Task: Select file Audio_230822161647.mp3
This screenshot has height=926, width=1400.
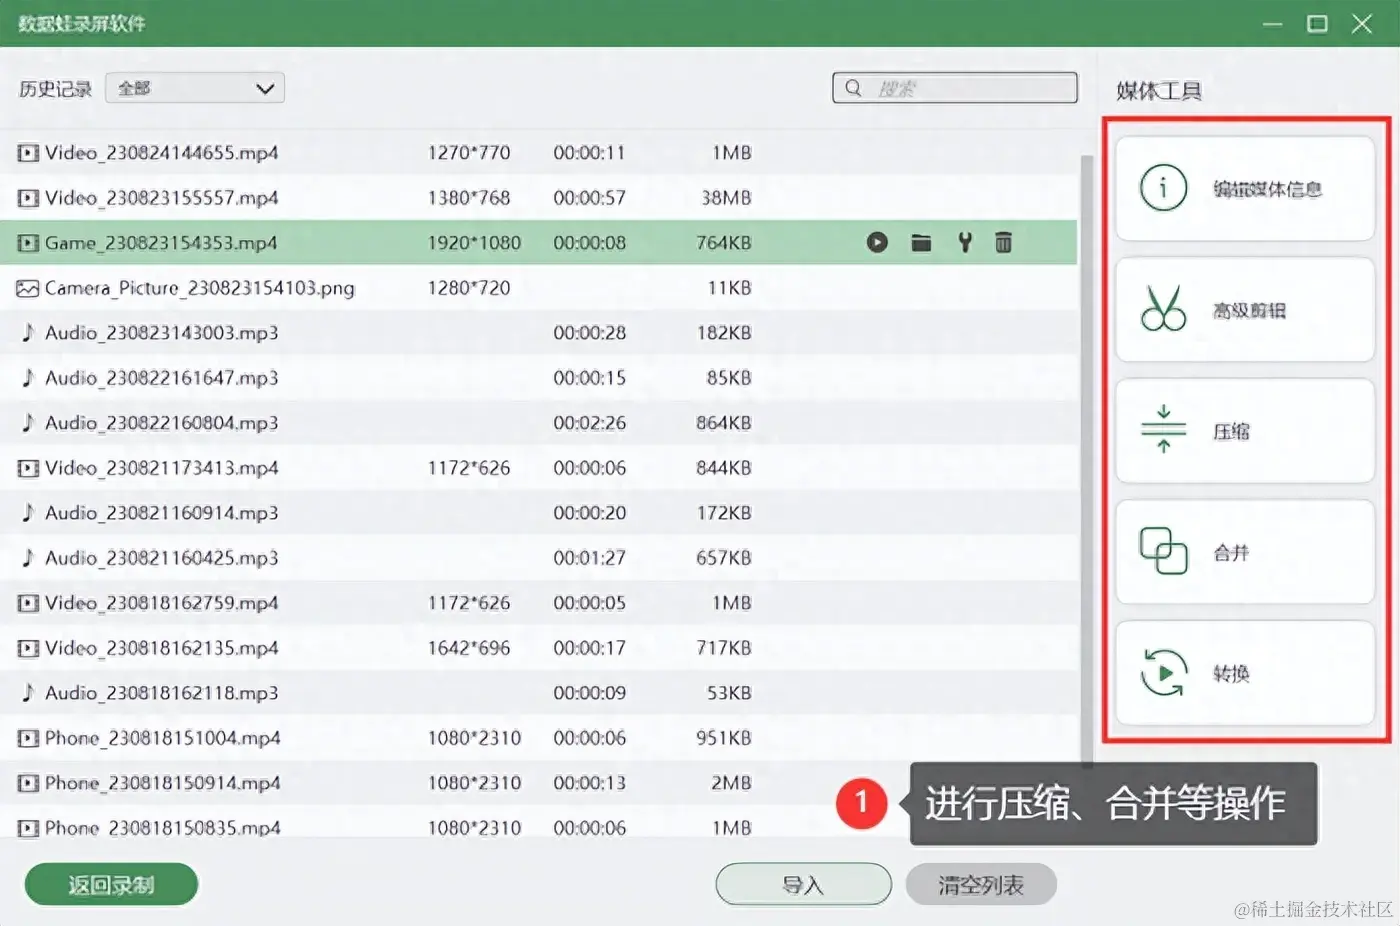Action: (x=538, y=377)
